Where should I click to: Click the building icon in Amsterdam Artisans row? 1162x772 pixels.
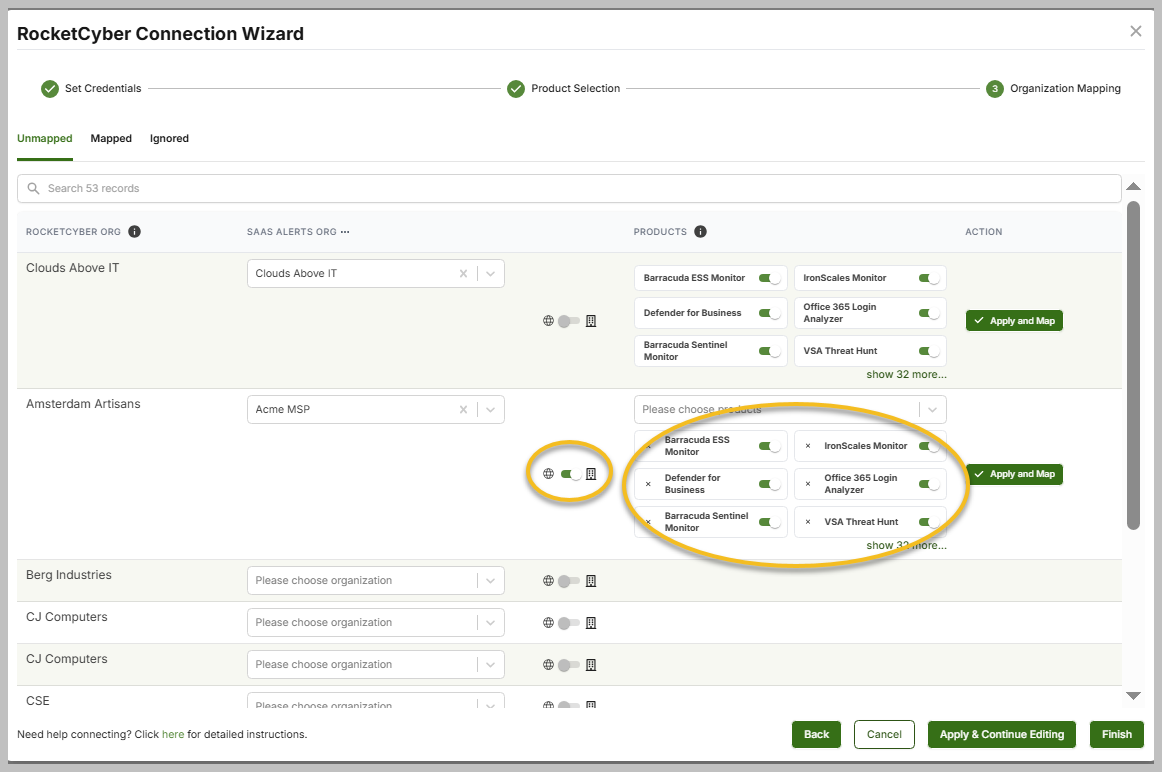[x=591, y=473]
